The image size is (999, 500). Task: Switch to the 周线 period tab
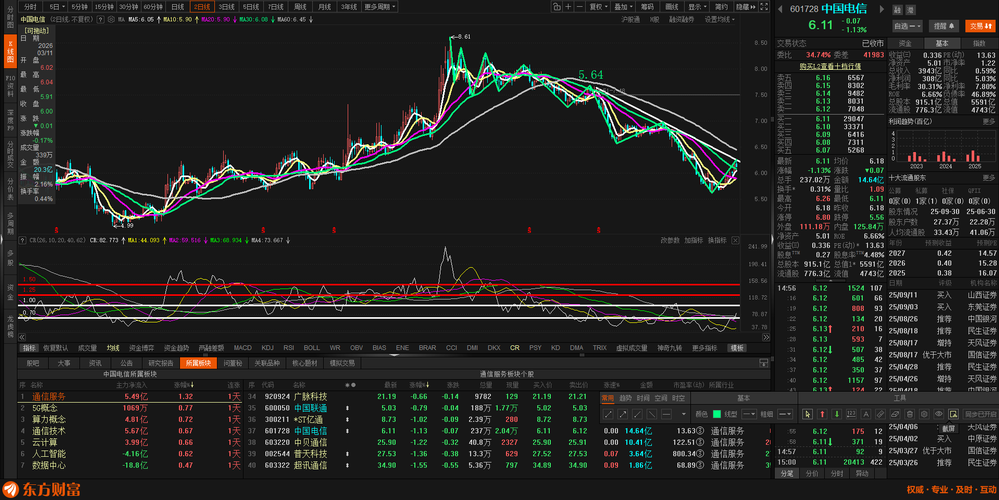[x=300, y=7]
